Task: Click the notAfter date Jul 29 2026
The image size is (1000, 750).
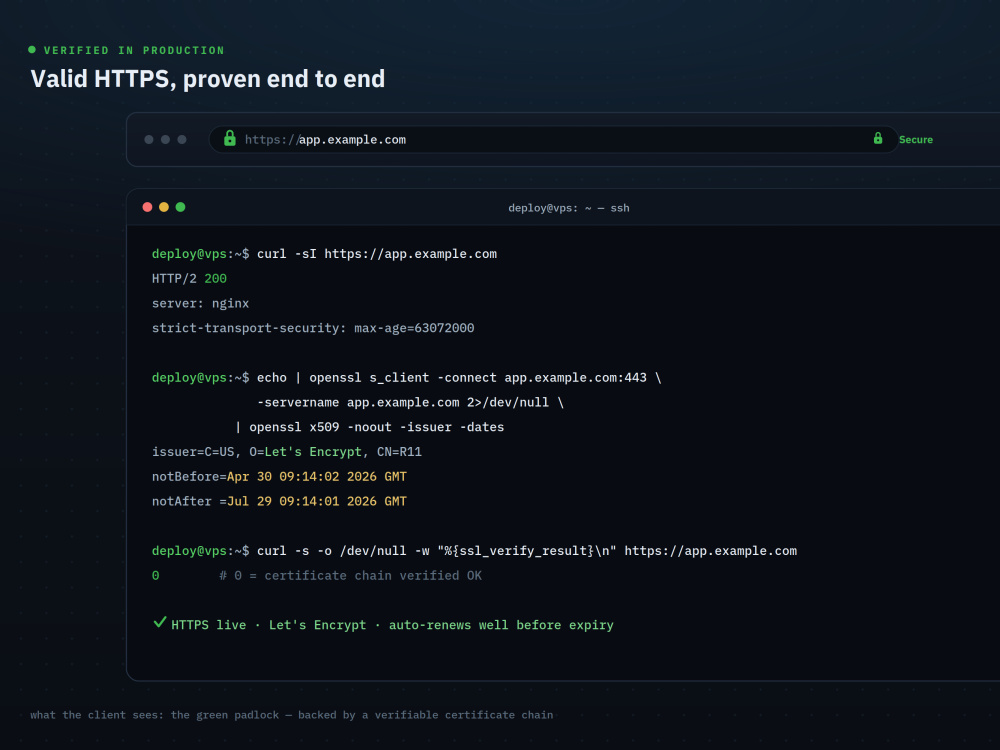Action: (x=317, y=502)
